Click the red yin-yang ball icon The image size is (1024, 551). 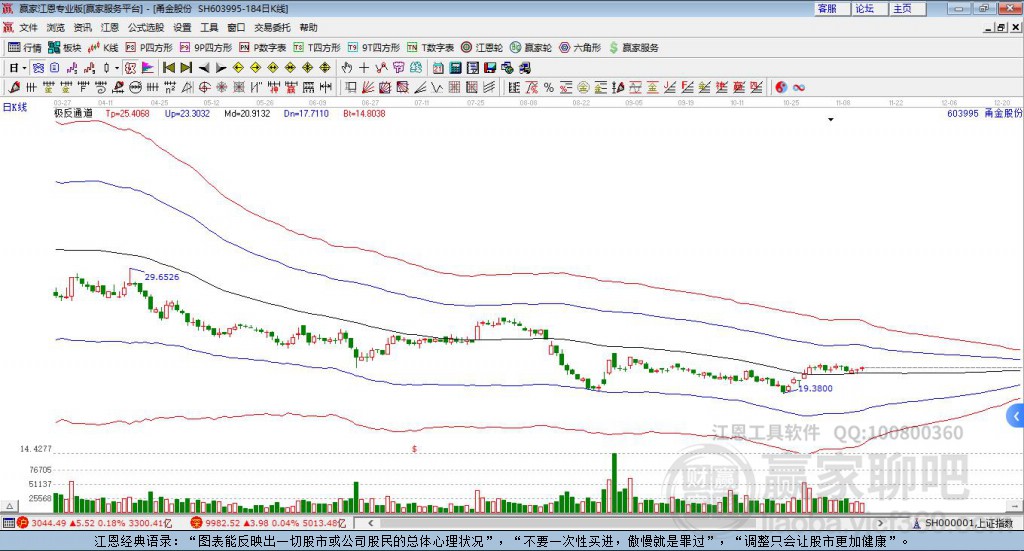click(782, 87)
